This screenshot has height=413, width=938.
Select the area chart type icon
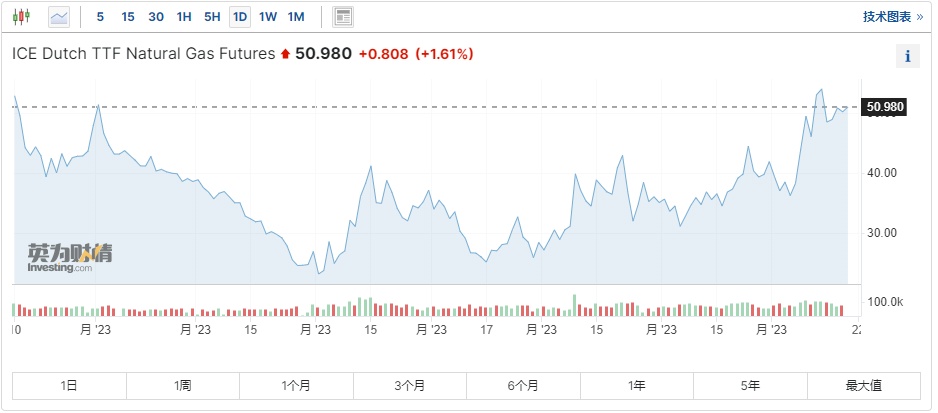(x=59, y=17)
